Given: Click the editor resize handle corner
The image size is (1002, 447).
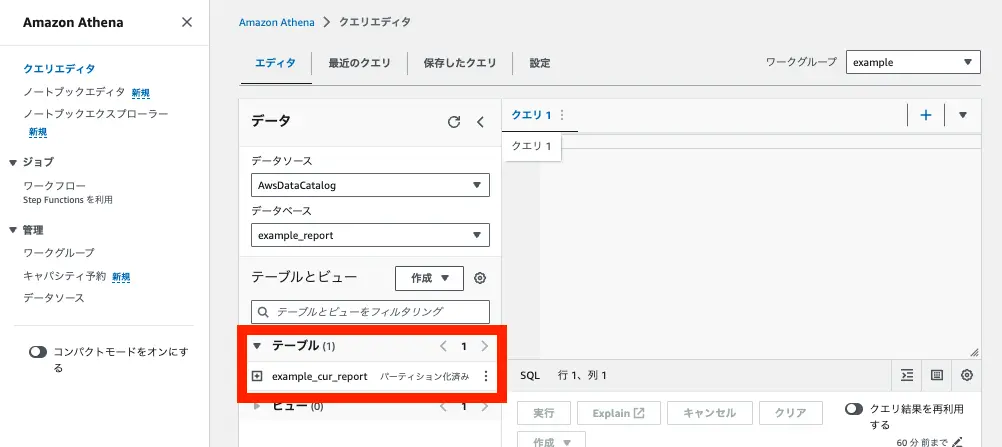Looking at the screenshot, I should 974,352.
